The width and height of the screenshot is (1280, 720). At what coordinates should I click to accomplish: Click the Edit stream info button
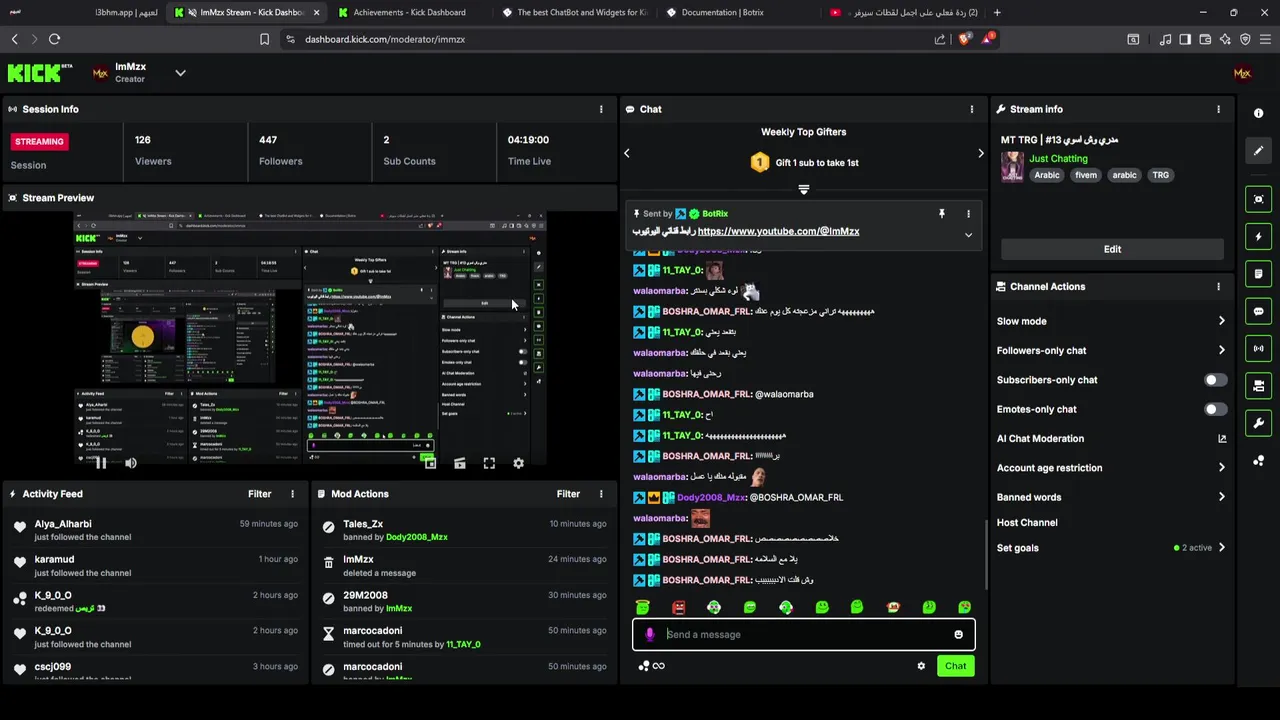1112,249
